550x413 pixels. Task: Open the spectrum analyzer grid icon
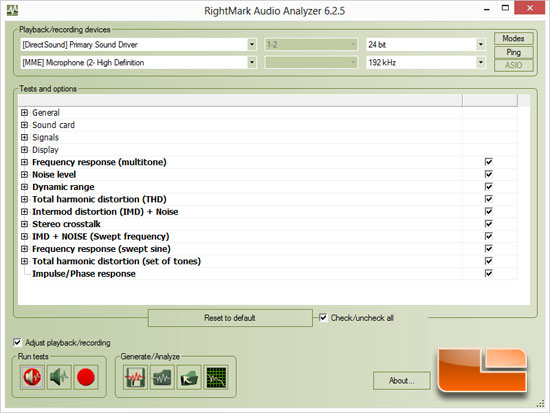click(x=216, y=378)
